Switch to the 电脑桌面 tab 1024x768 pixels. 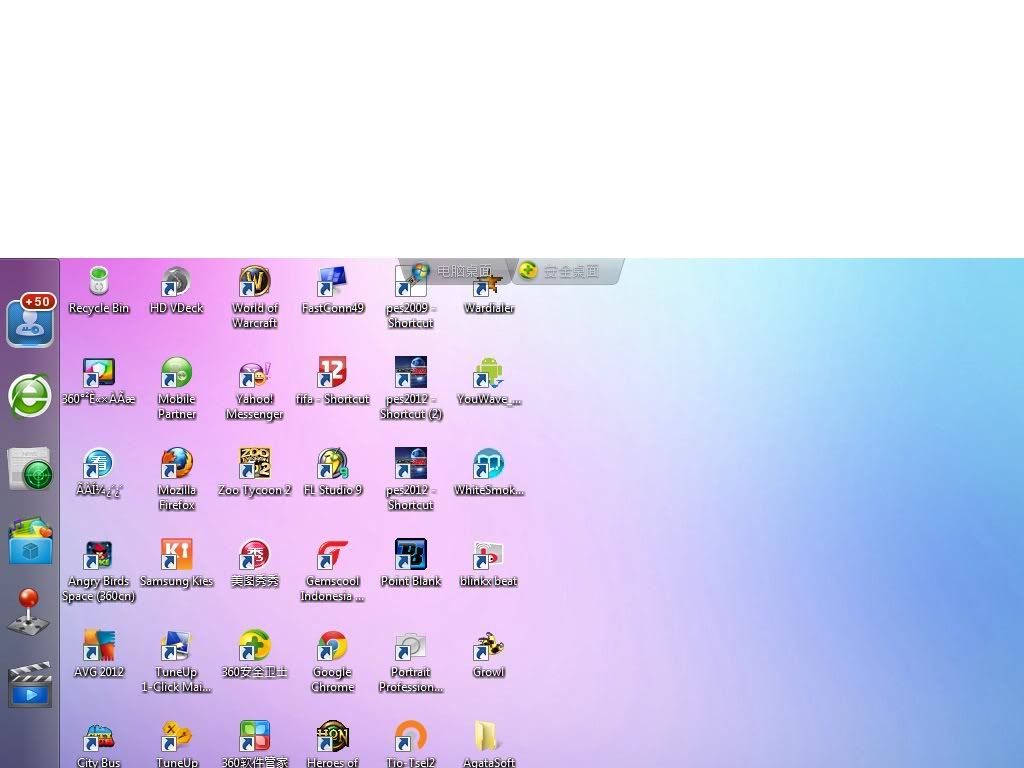[455, 271]
